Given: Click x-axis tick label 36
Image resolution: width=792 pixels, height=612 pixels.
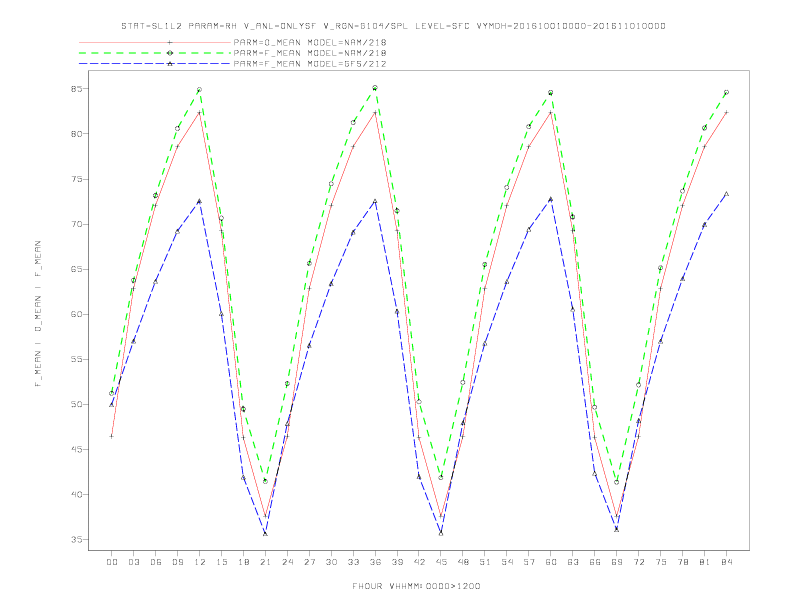Looking at the screenshot, I should 375,562.
